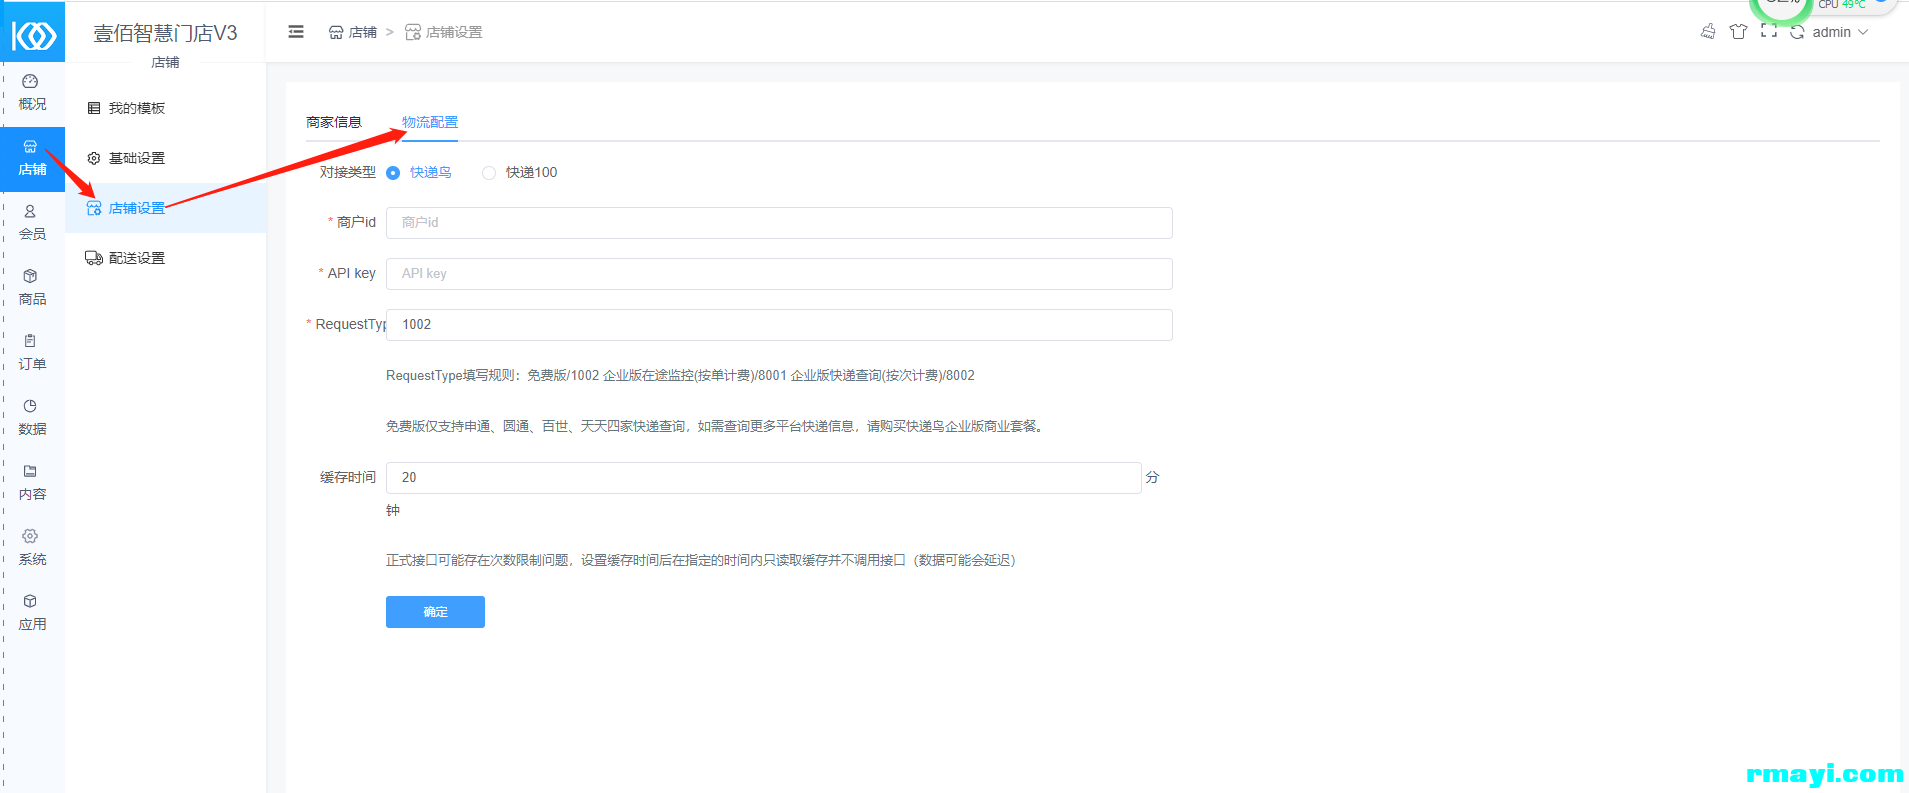Open 基础设置 in the submenu
Viewport: 1909px width, 793px height.
tap(166, 158)
